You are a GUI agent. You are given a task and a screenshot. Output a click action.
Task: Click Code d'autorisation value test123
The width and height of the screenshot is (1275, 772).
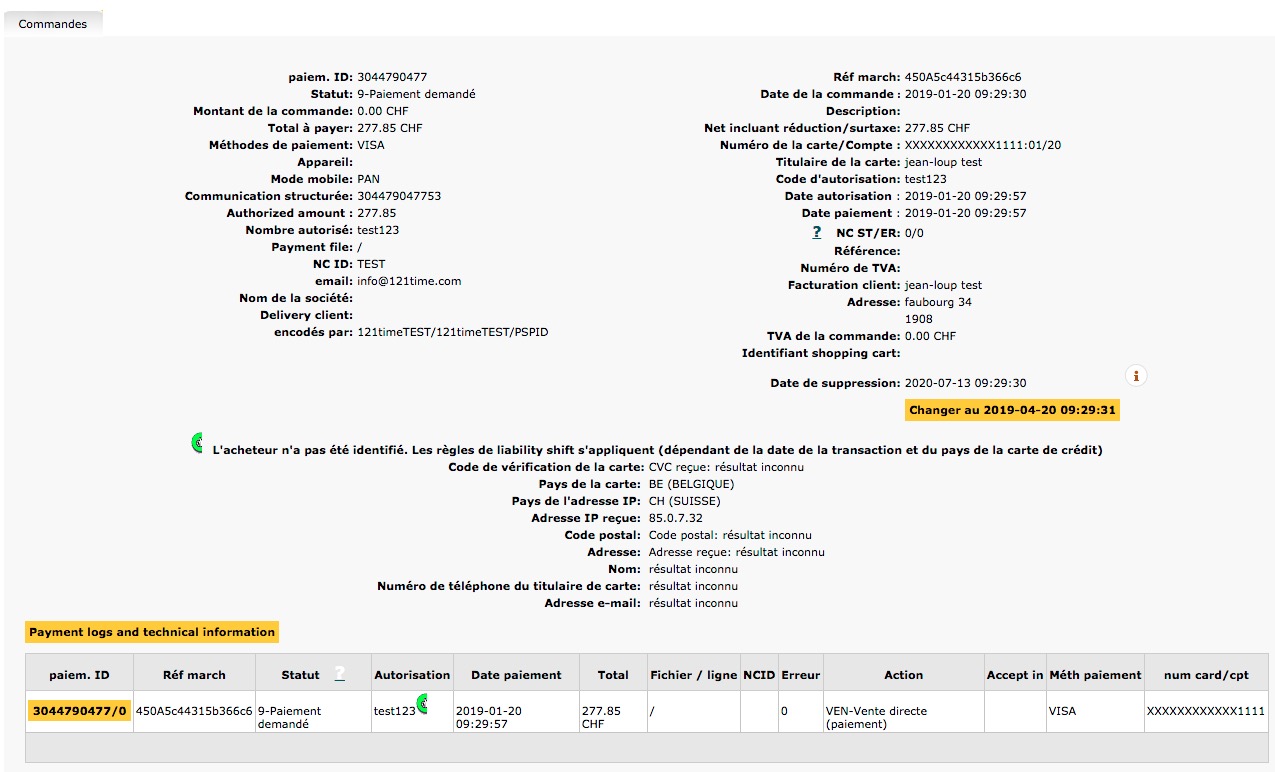(x=926, y=179)
